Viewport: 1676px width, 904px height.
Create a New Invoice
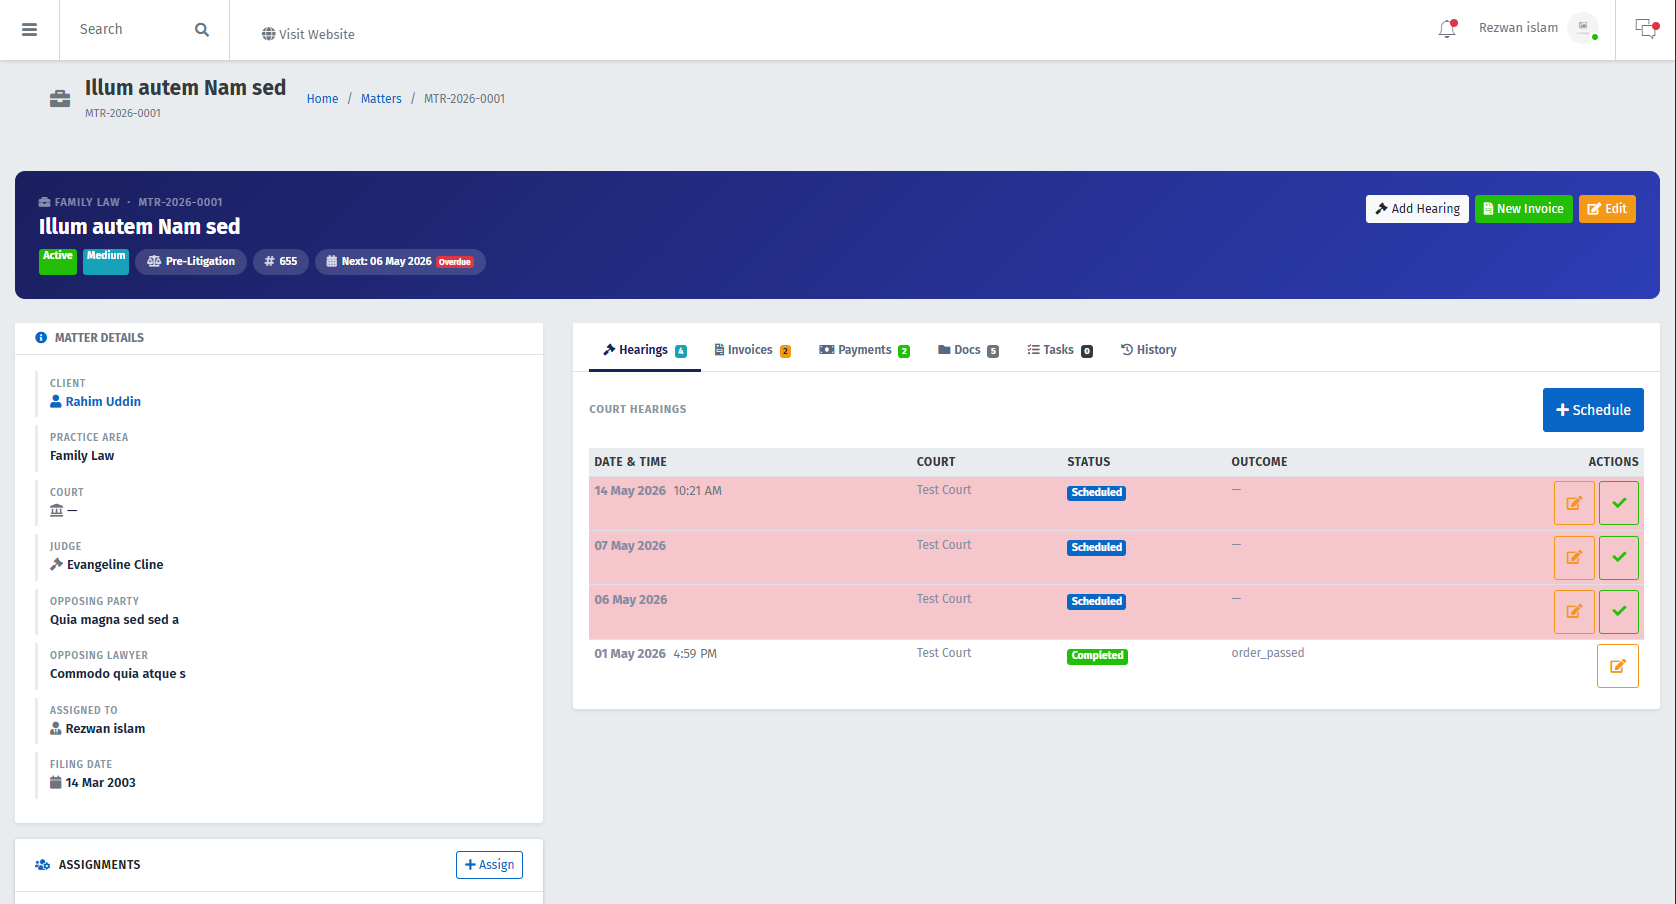(1523, 209)
